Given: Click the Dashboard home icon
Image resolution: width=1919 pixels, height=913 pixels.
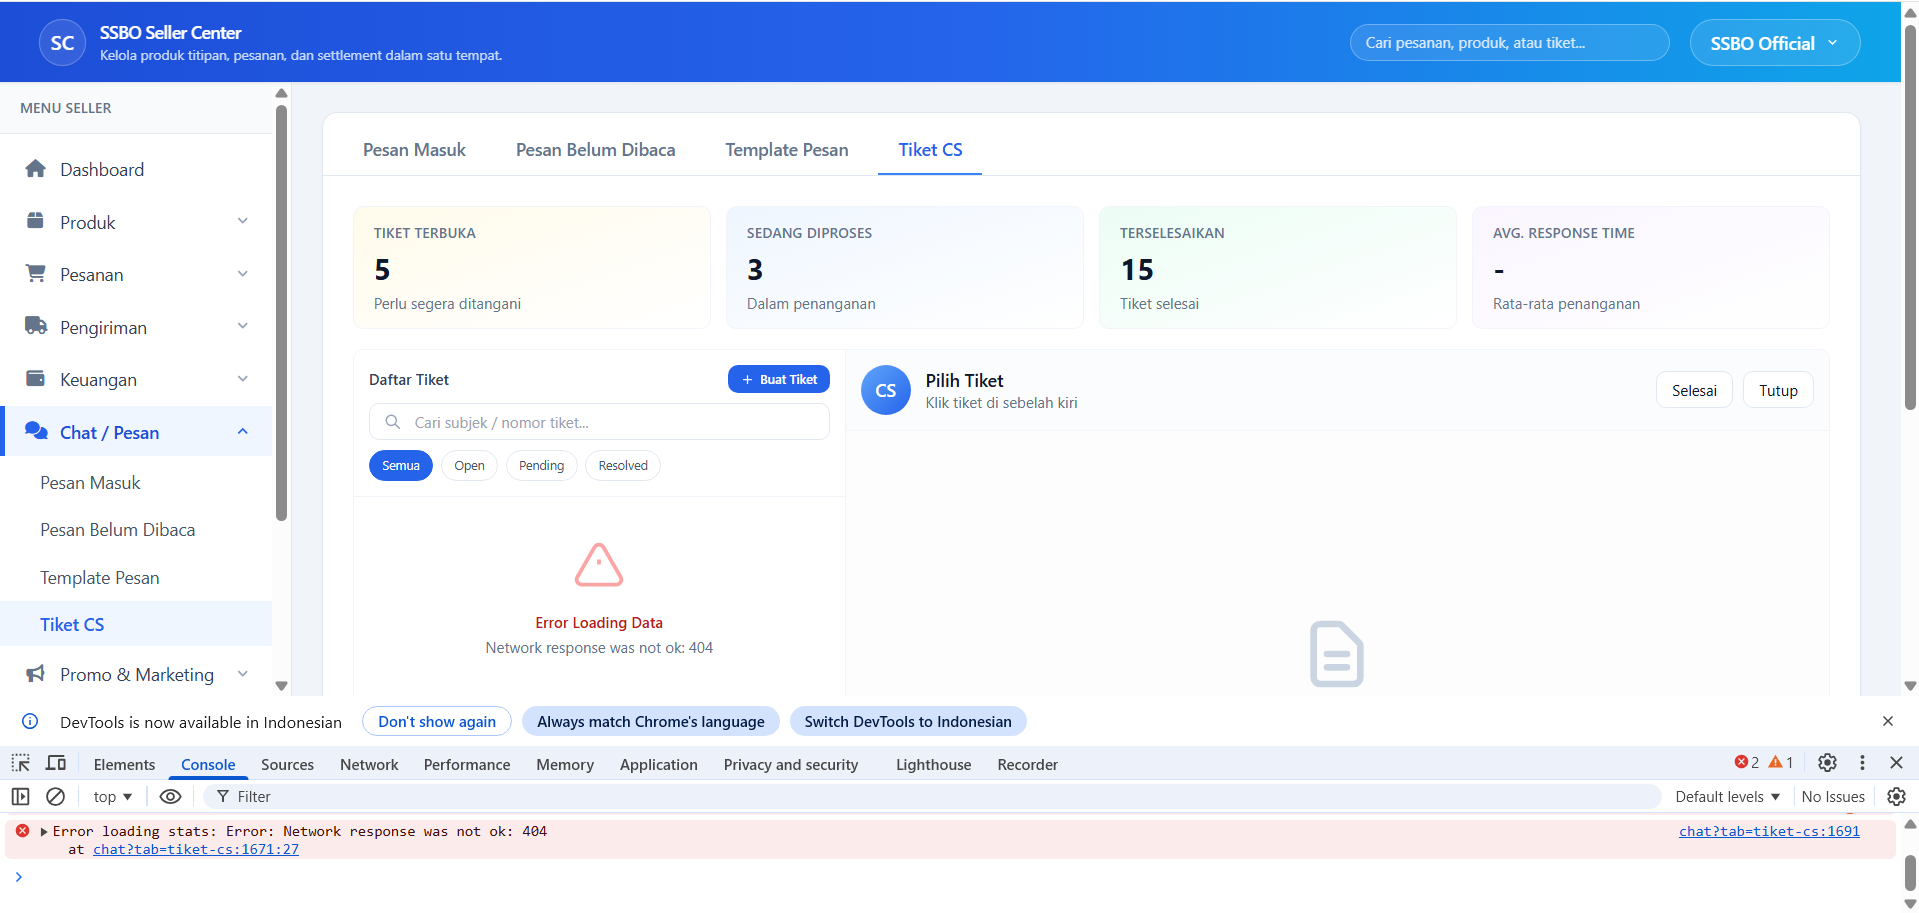Looking at the screenshot, I should pyautogui.click(x=36, y=169).
